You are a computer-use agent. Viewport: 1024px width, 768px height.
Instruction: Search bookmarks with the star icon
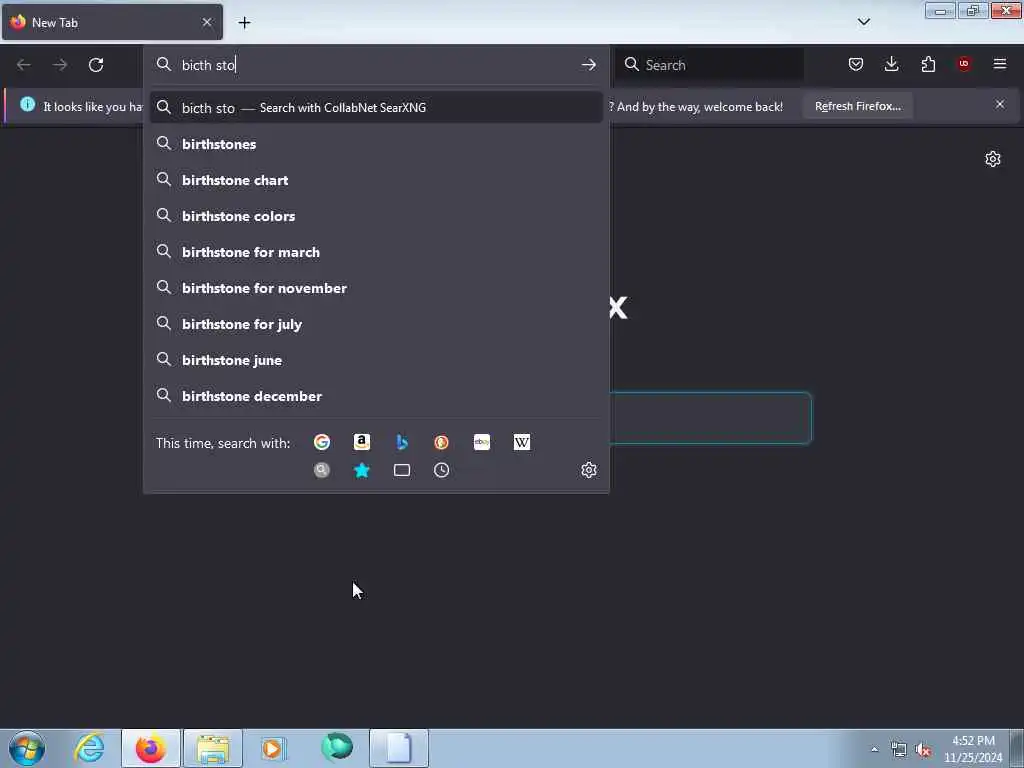pos(362,470)
